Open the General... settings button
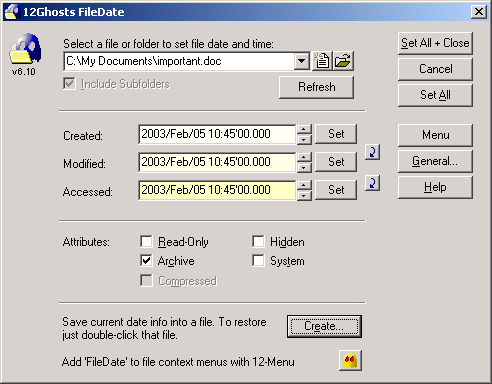Viewport: 492px width, 384px height. coord(435,161)
